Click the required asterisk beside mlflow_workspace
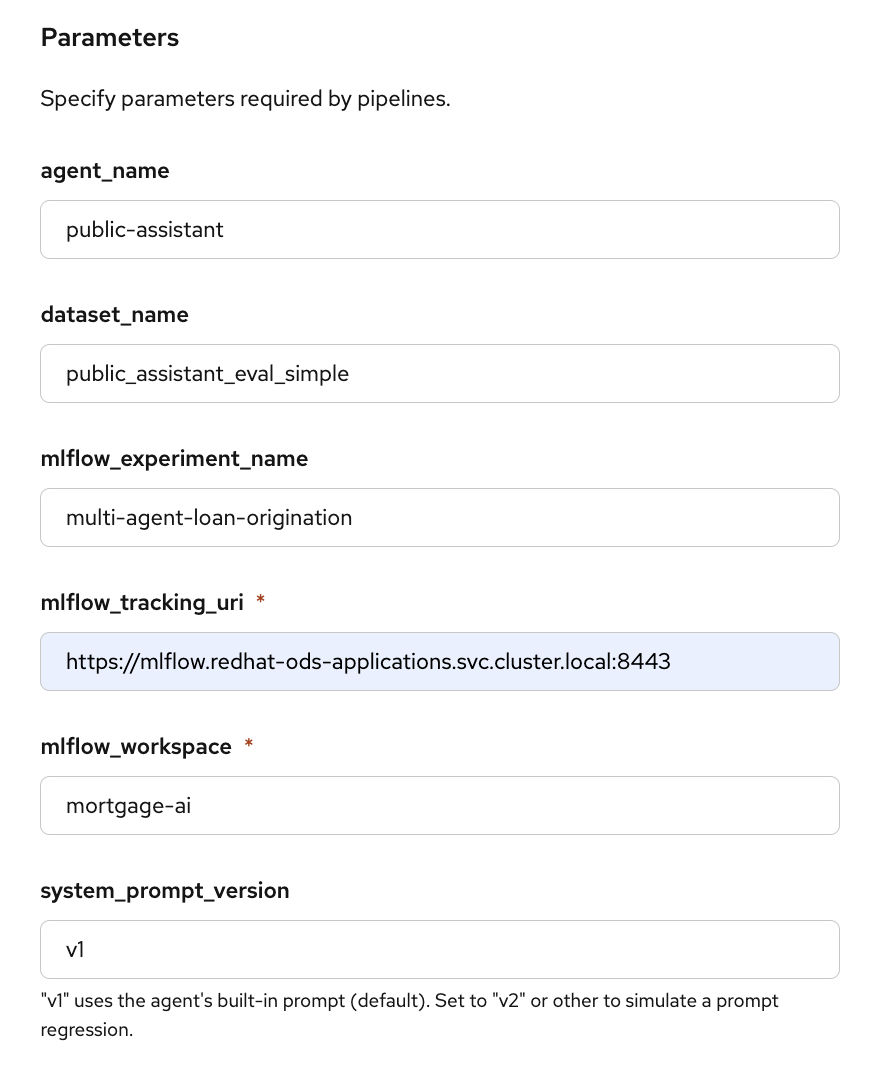Image resolution: width=896 pixels, height=1082 pixels. pyautogui.click(x=249, y=746)
